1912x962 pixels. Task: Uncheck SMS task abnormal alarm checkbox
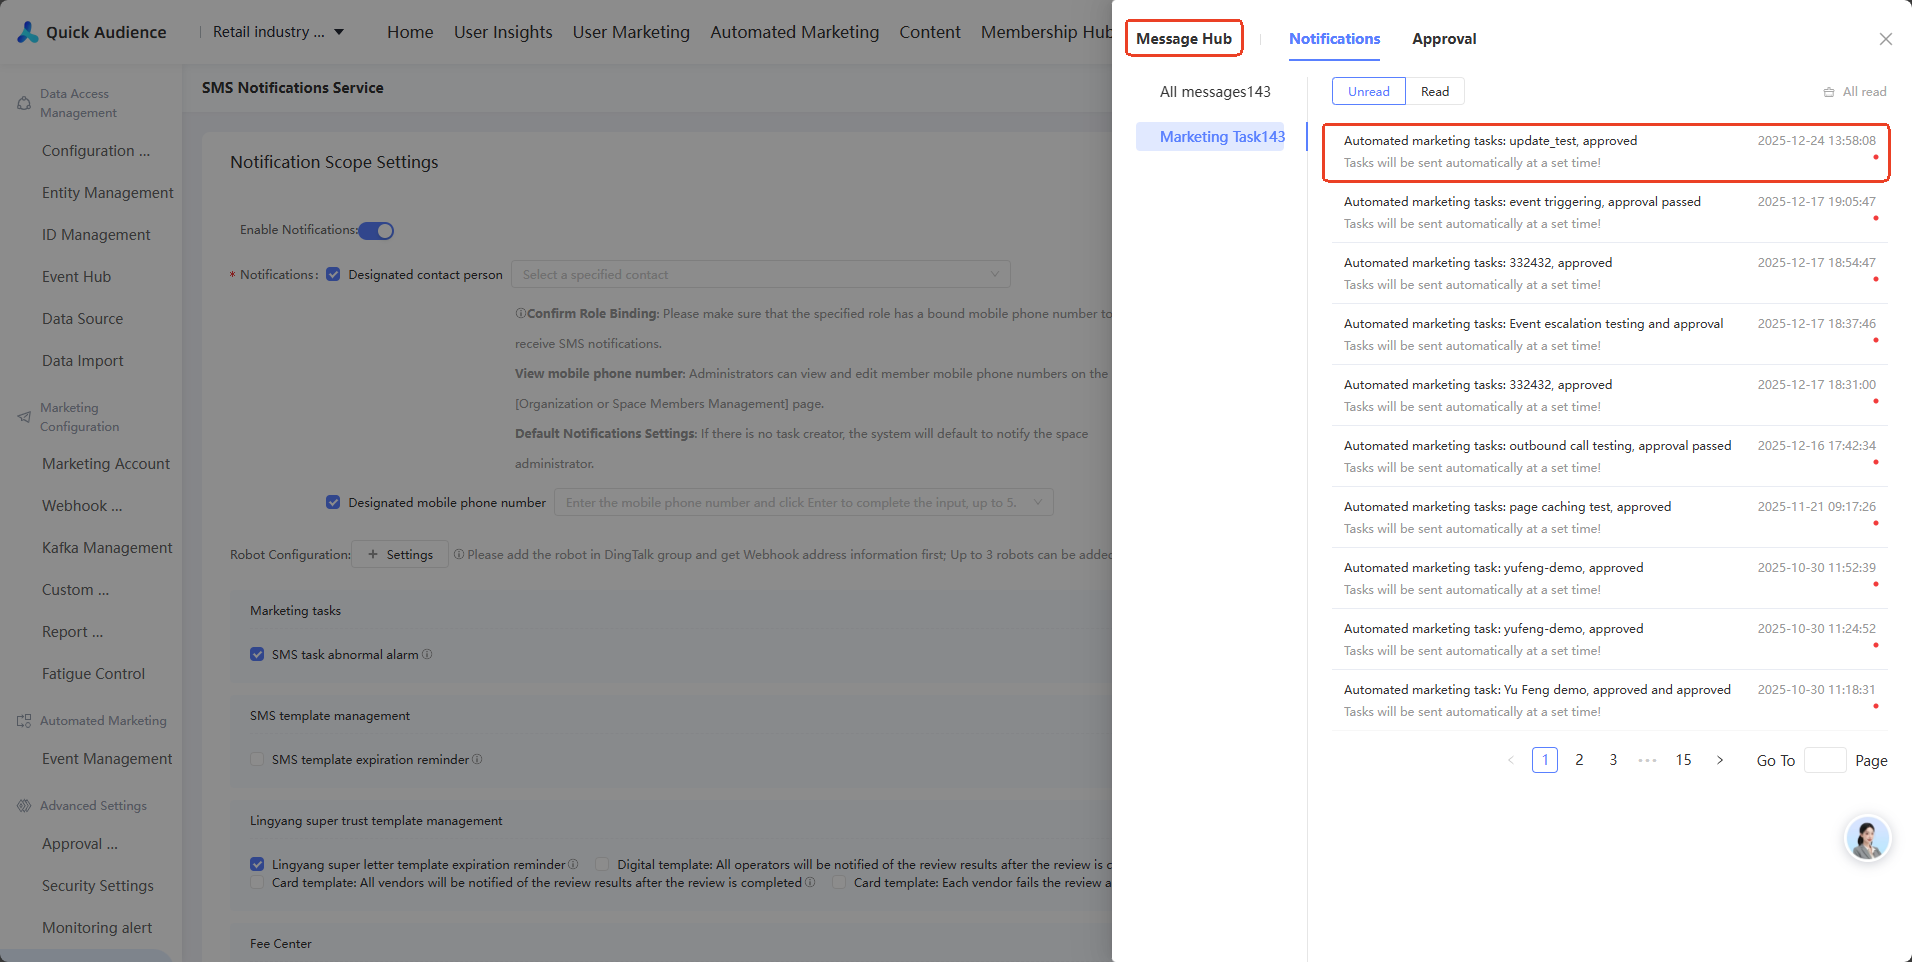(x=257, y=655)
